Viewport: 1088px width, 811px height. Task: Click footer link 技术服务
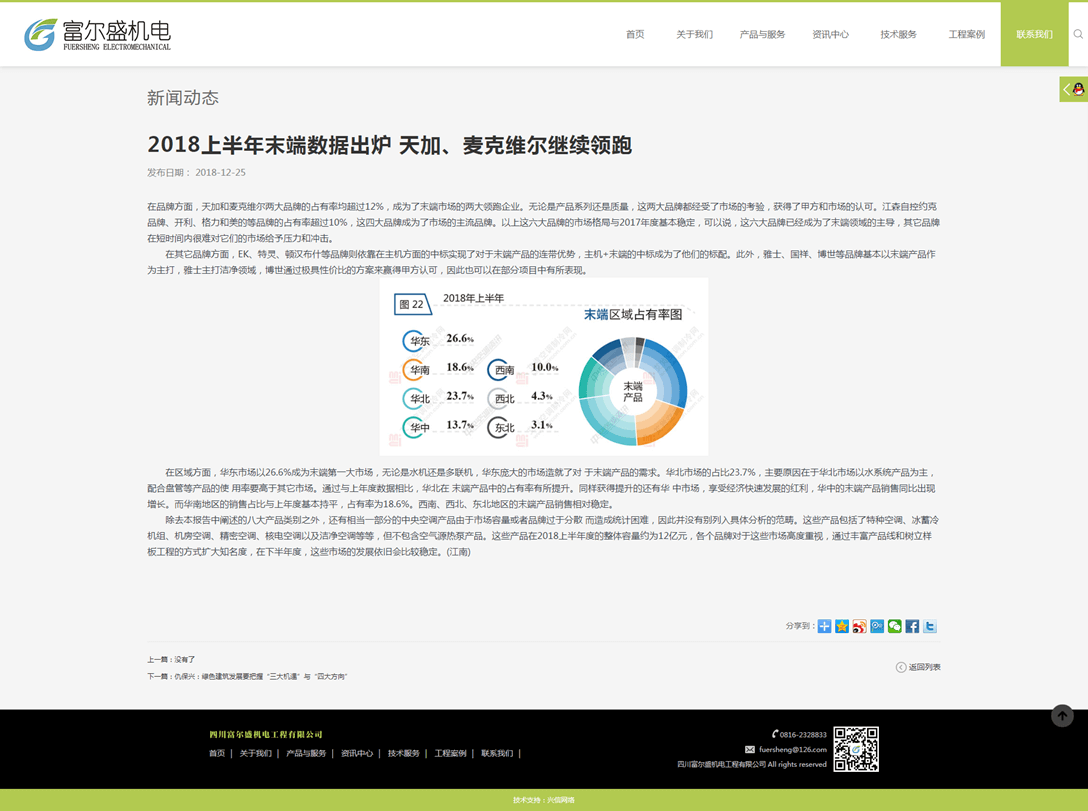click(404, 753)
